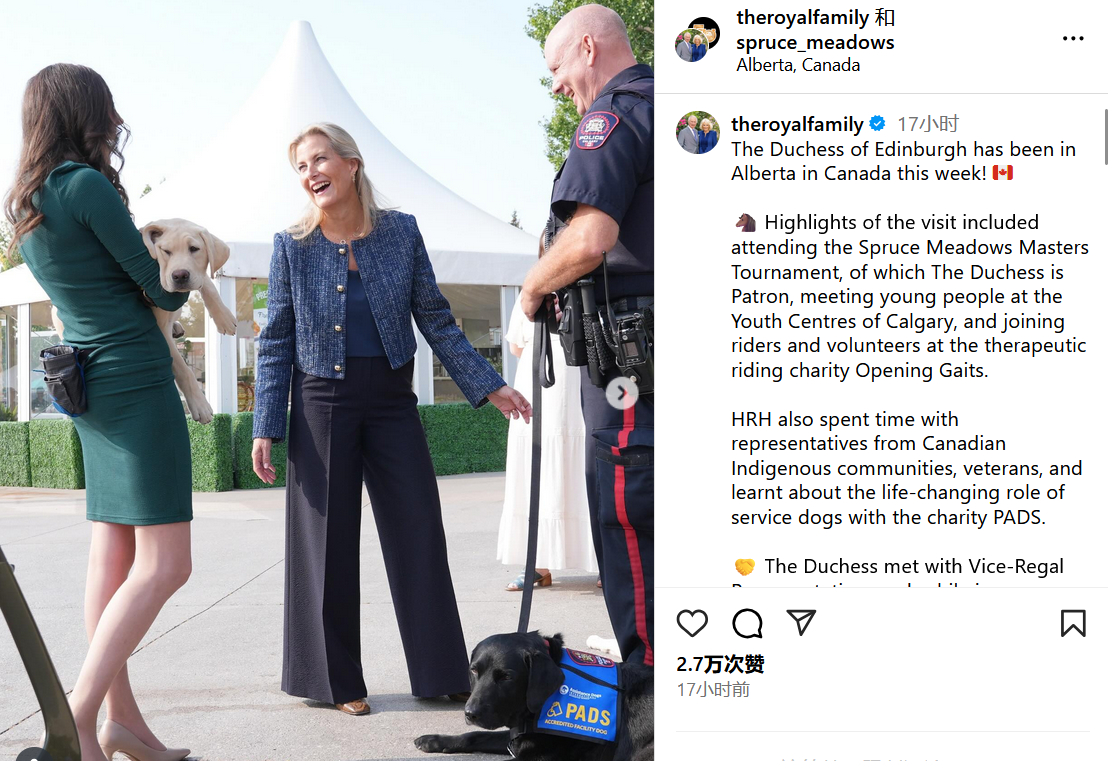Open spruce_meadows profile link

(x=815, y=43)
